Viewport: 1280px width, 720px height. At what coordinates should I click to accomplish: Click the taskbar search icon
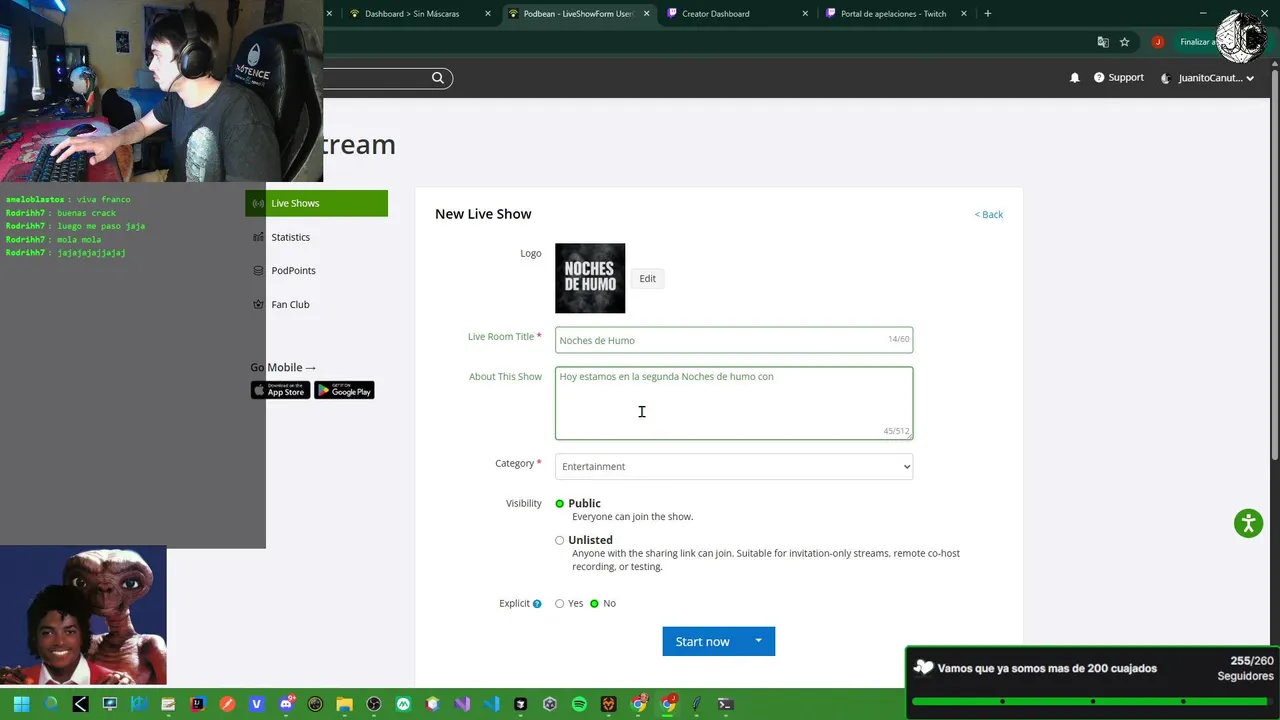(x=51, y=704)
